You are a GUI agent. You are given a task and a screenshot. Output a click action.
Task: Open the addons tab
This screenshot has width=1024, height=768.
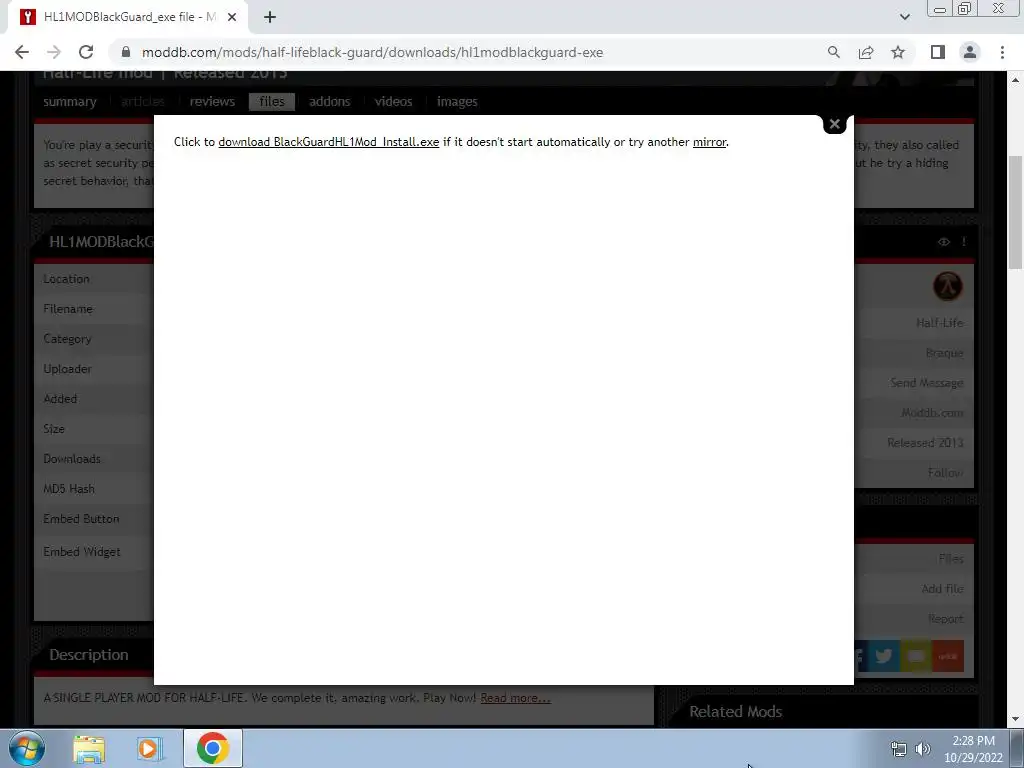(x=330, y=101)
